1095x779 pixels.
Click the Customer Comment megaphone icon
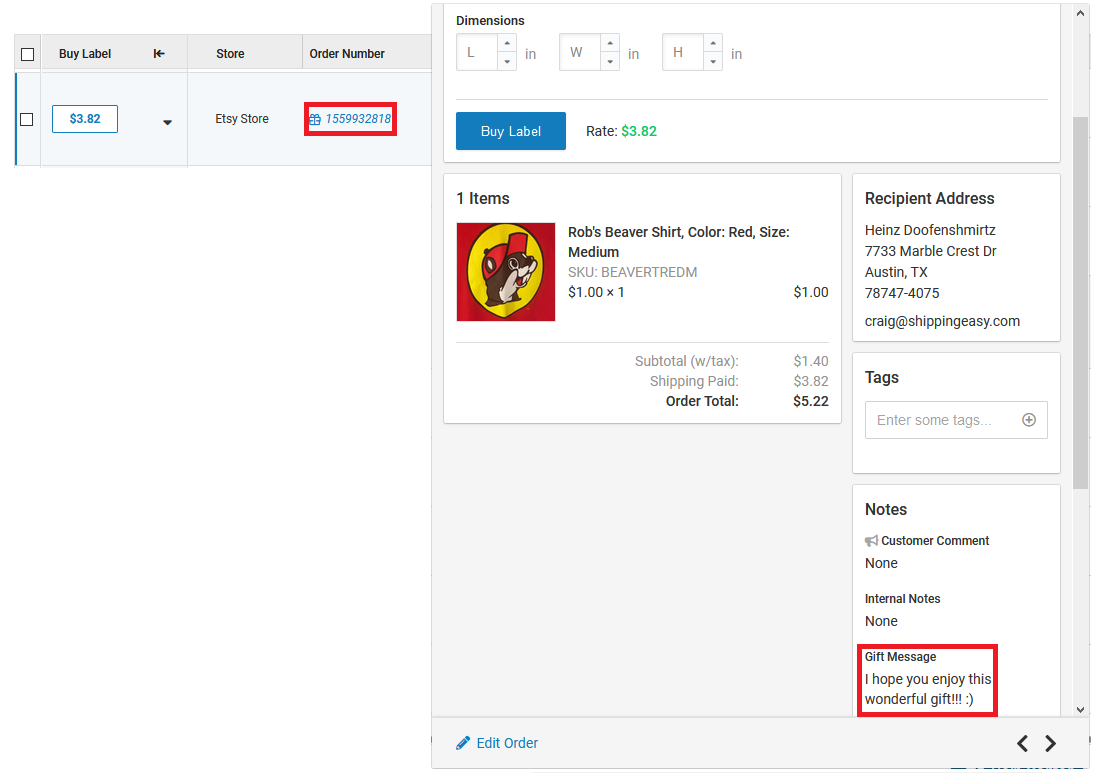coord(871,540)
